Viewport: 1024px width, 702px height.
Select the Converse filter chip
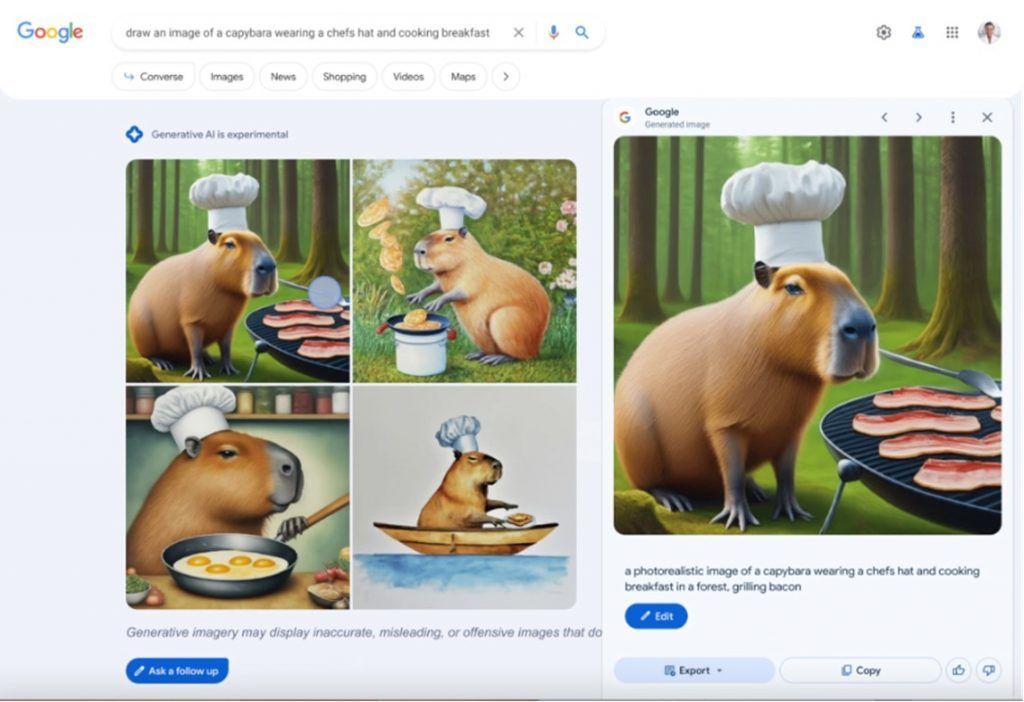(153, 76)
